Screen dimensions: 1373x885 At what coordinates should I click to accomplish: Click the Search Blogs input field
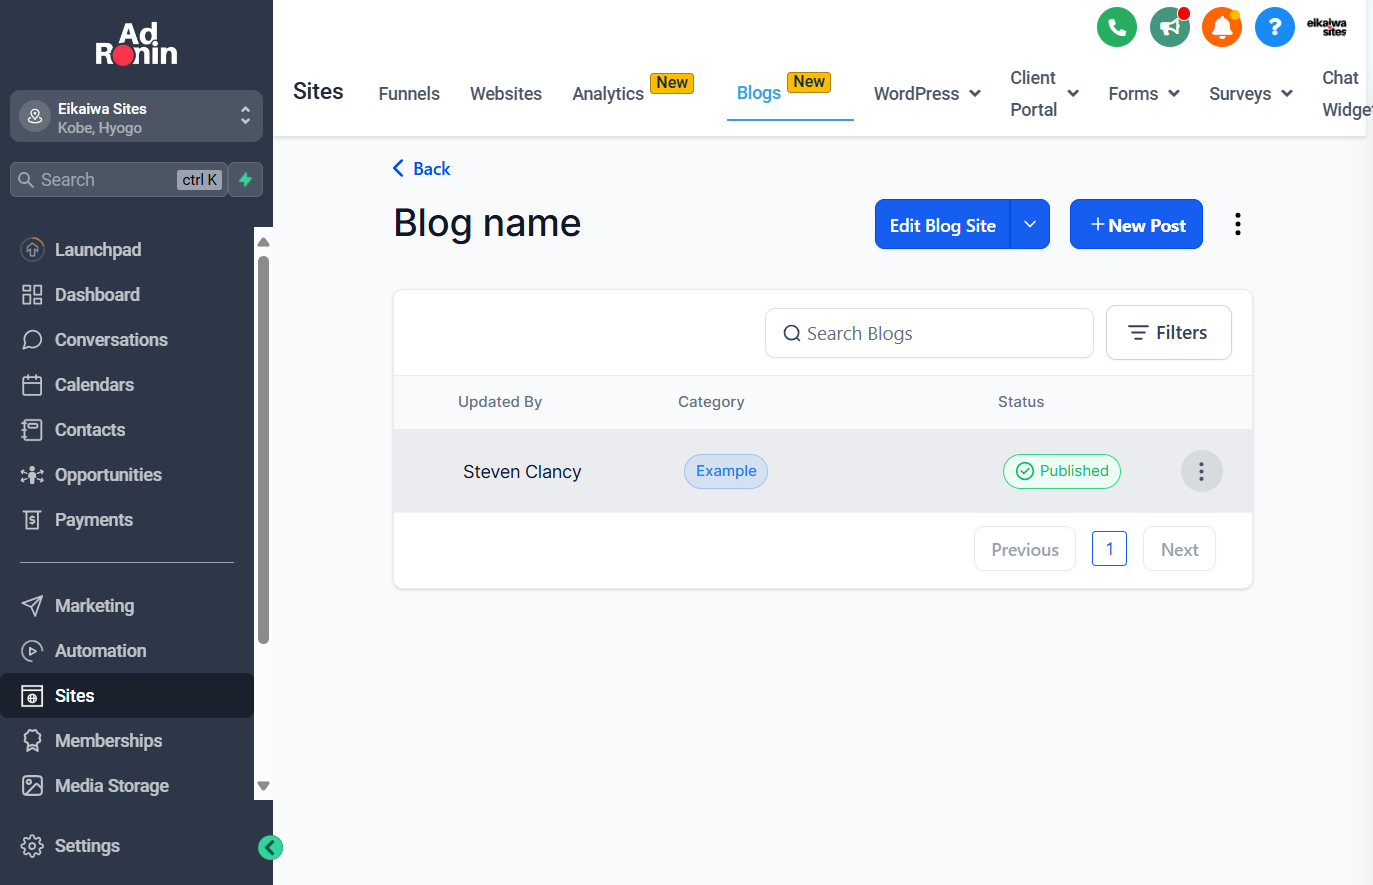pos(929,333)
